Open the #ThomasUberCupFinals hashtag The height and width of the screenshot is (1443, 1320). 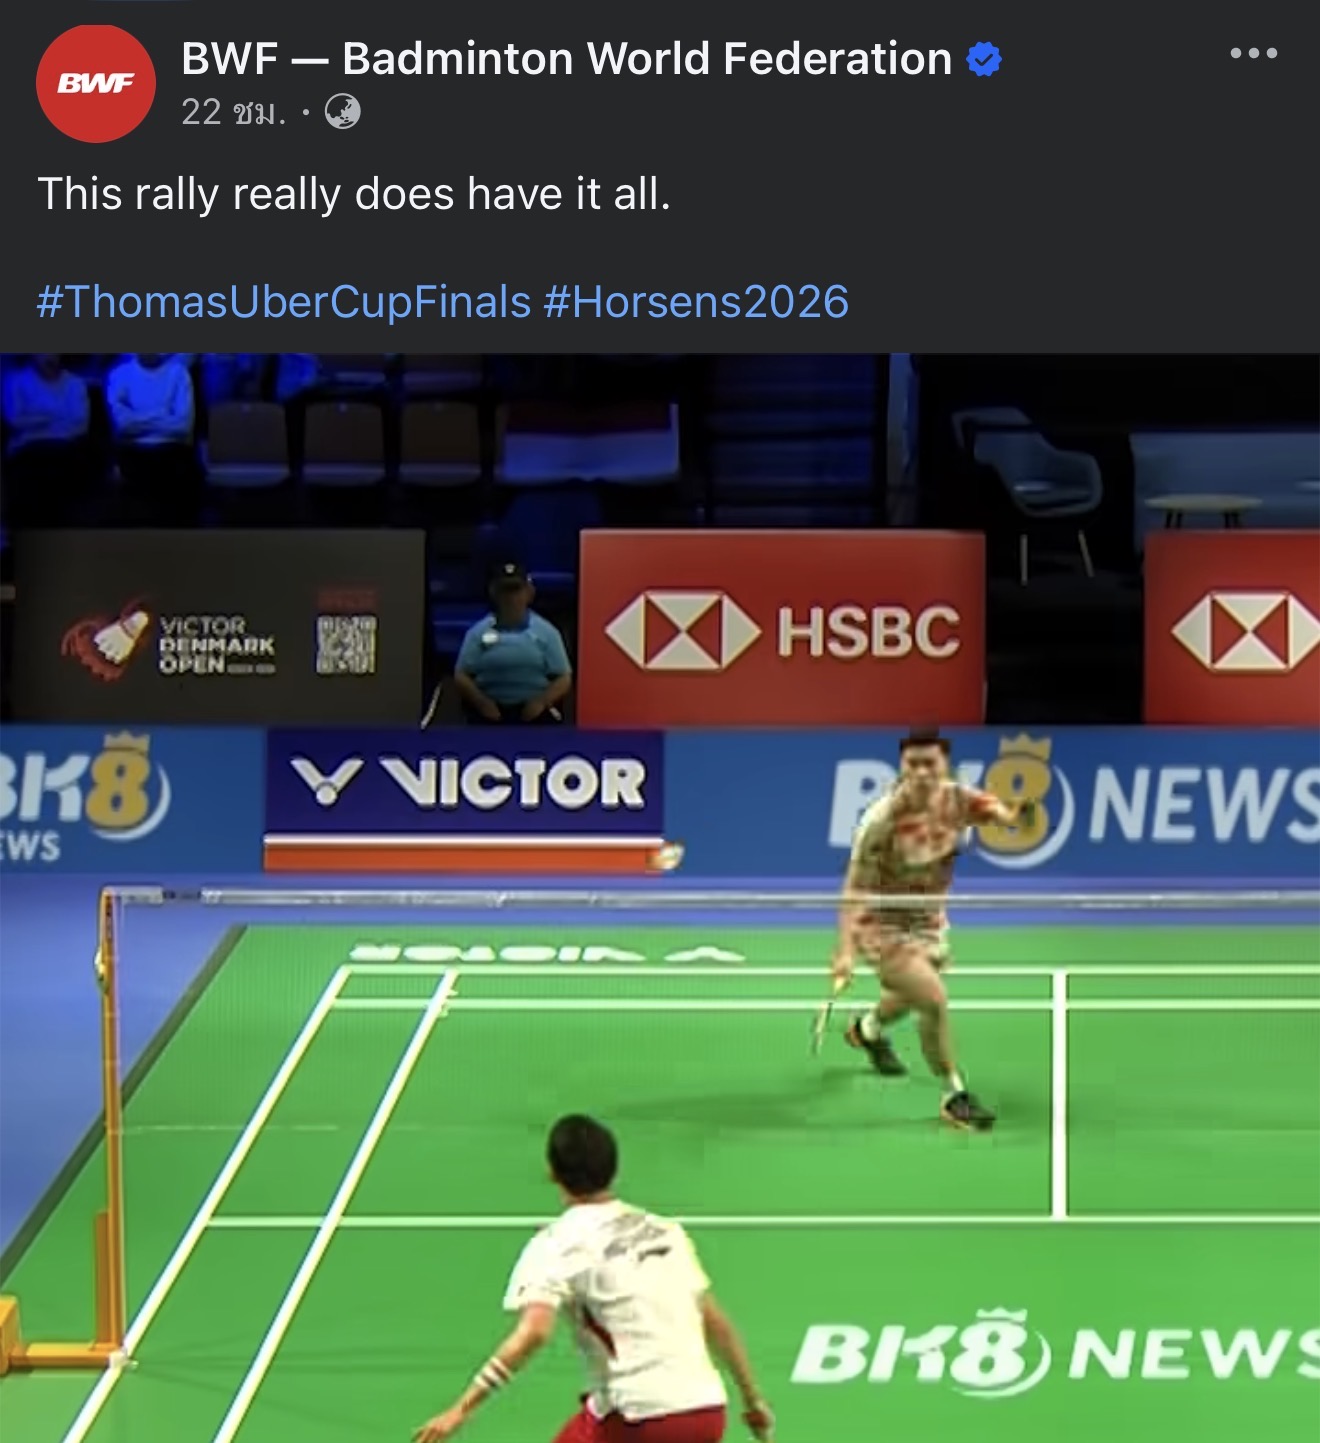284,301
